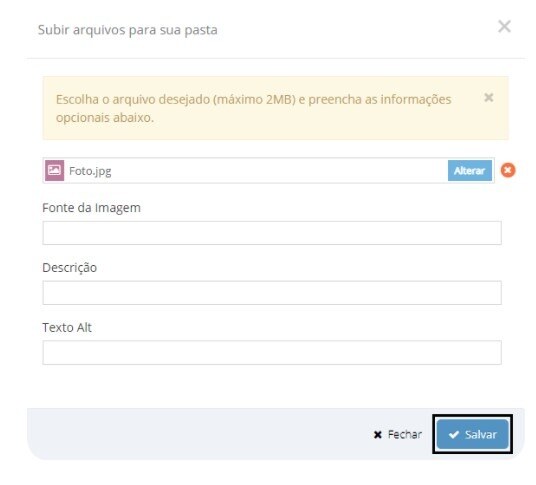Click the checkmark icon on Salvar
Image resolution: width=536 pixels, height=485 pixels.
coord(454,435)
